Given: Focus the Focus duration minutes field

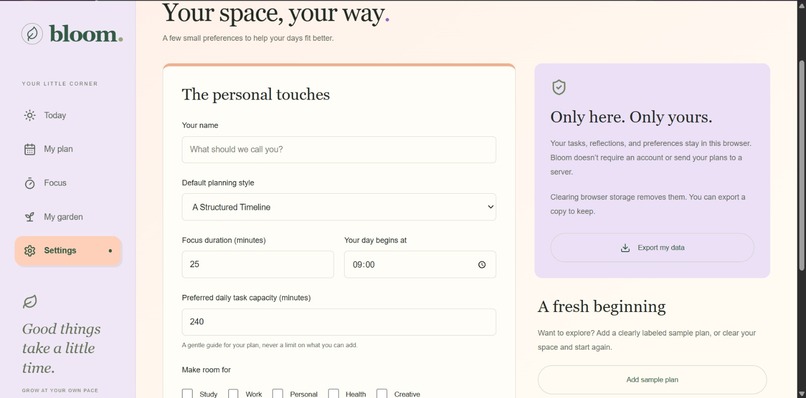Looking at the screenshot, I should pos(258,264).
